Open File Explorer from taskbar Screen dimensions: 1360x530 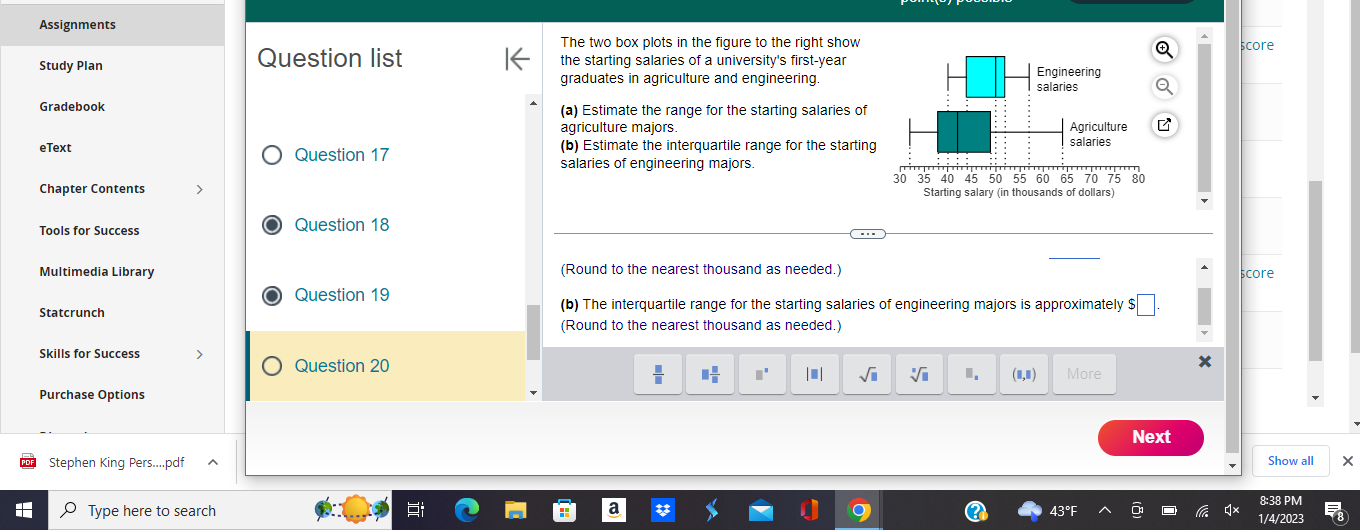[516, 511]
